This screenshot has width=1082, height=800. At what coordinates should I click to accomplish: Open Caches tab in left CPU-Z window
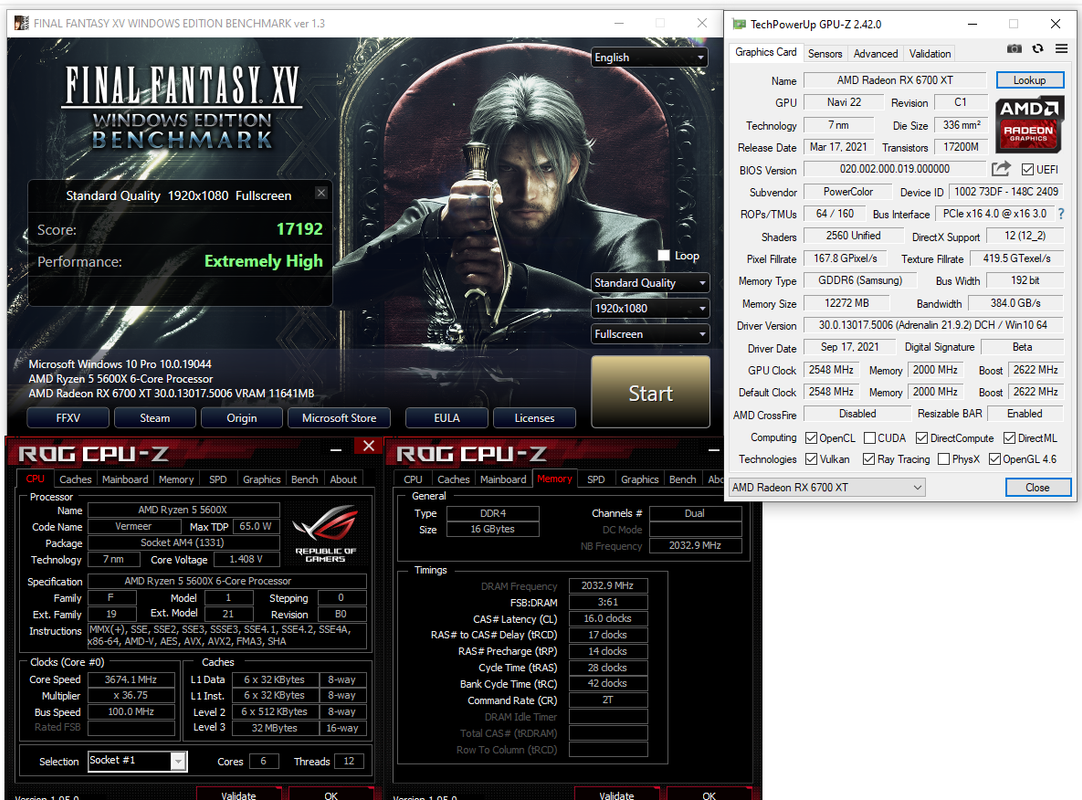[75, 479]
